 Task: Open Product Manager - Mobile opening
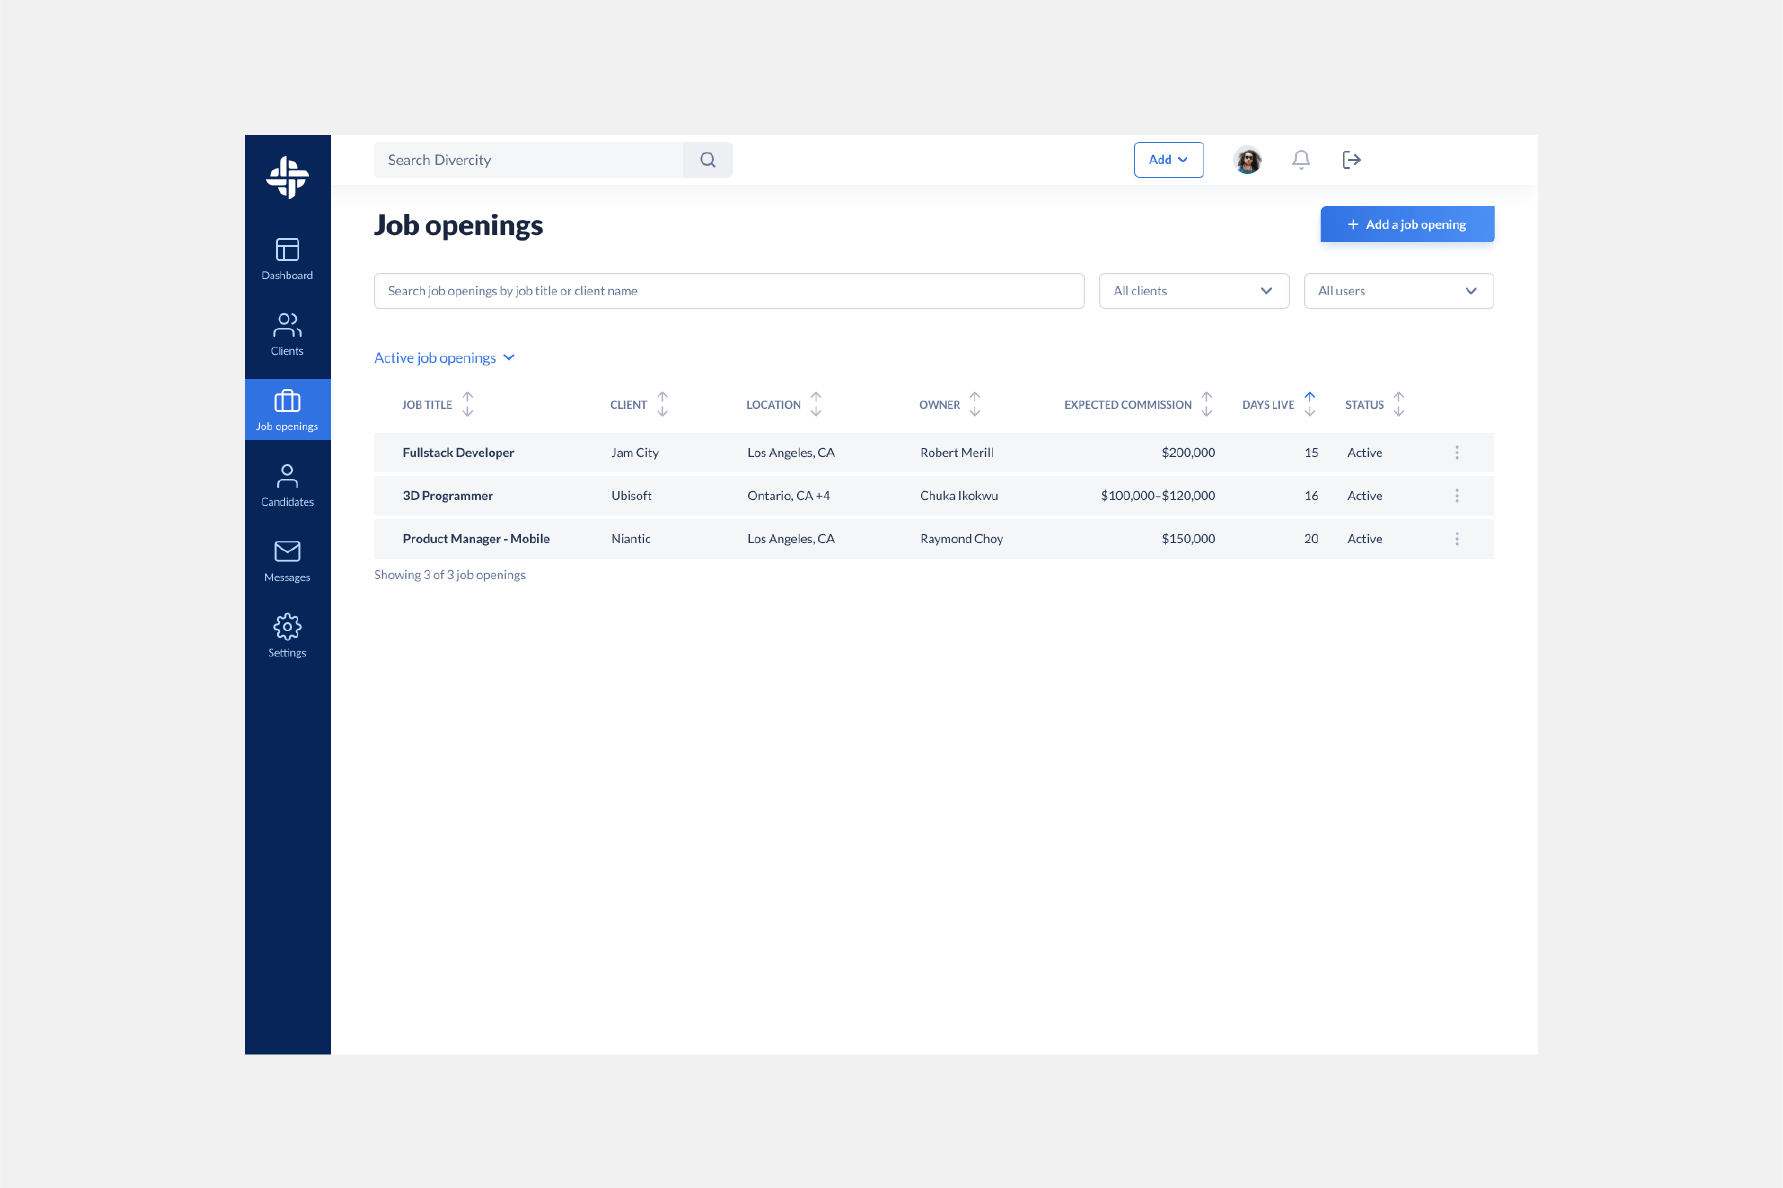476,539
